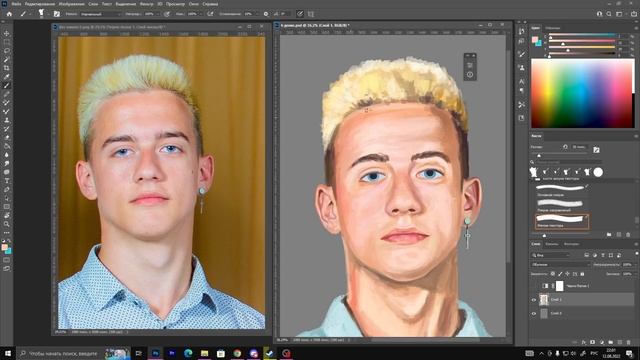Create new adjustment layer icon
Screen dimensions: 640x360
602,342
